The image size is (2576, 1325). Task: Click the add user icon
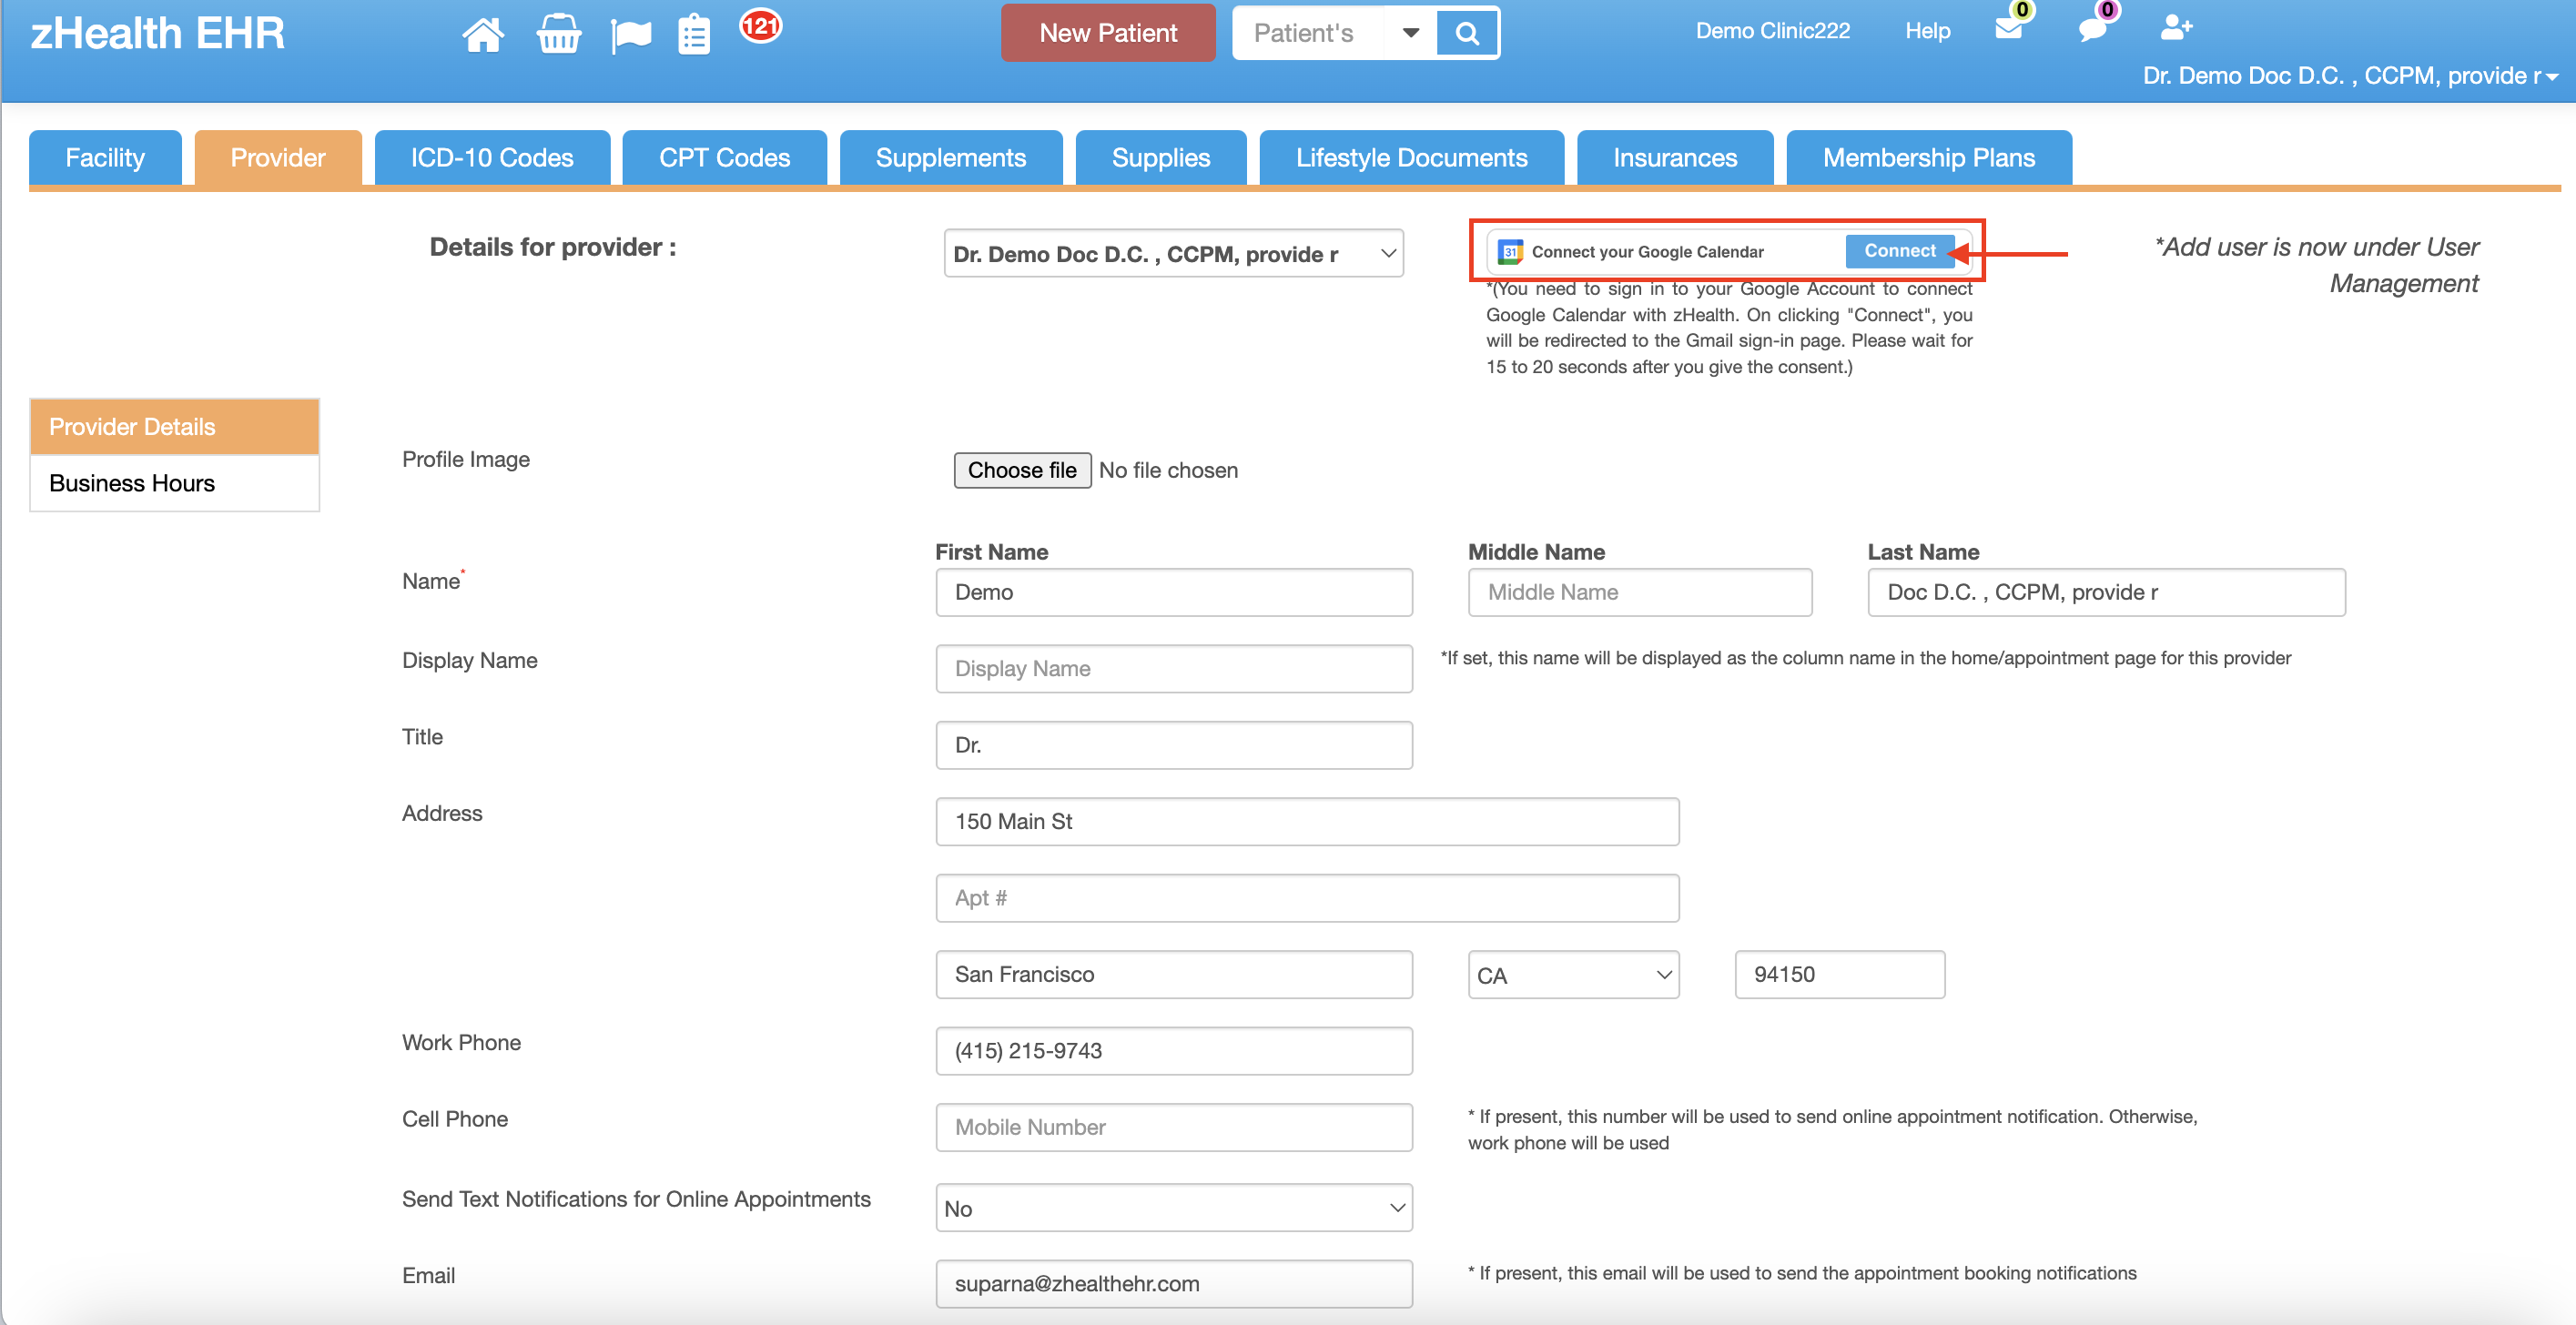2176,27
